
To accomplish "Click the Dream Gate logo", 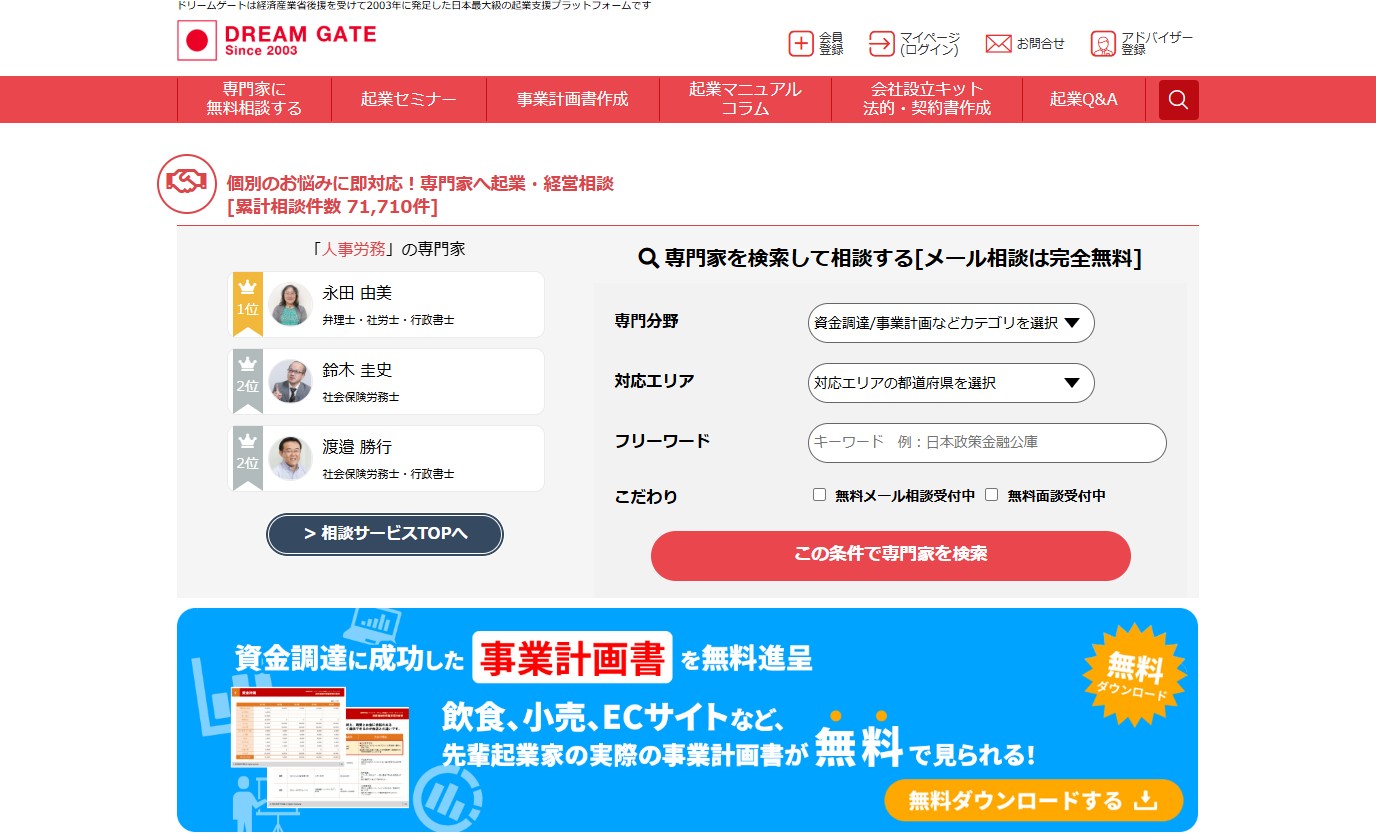I will pyautogui.click(x=277, y=40).
